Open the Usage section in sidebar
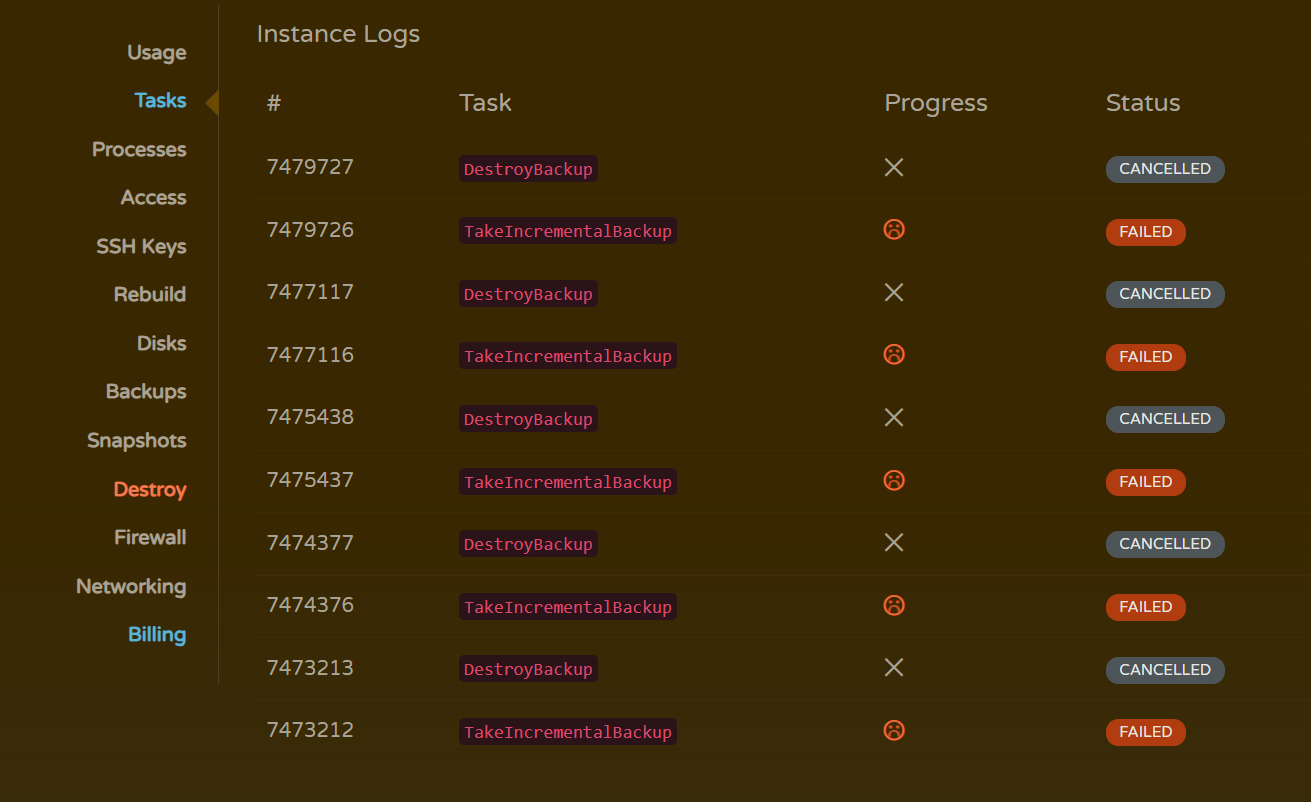The width and height of the screenshot is (1311, 802). coord(157,52)
